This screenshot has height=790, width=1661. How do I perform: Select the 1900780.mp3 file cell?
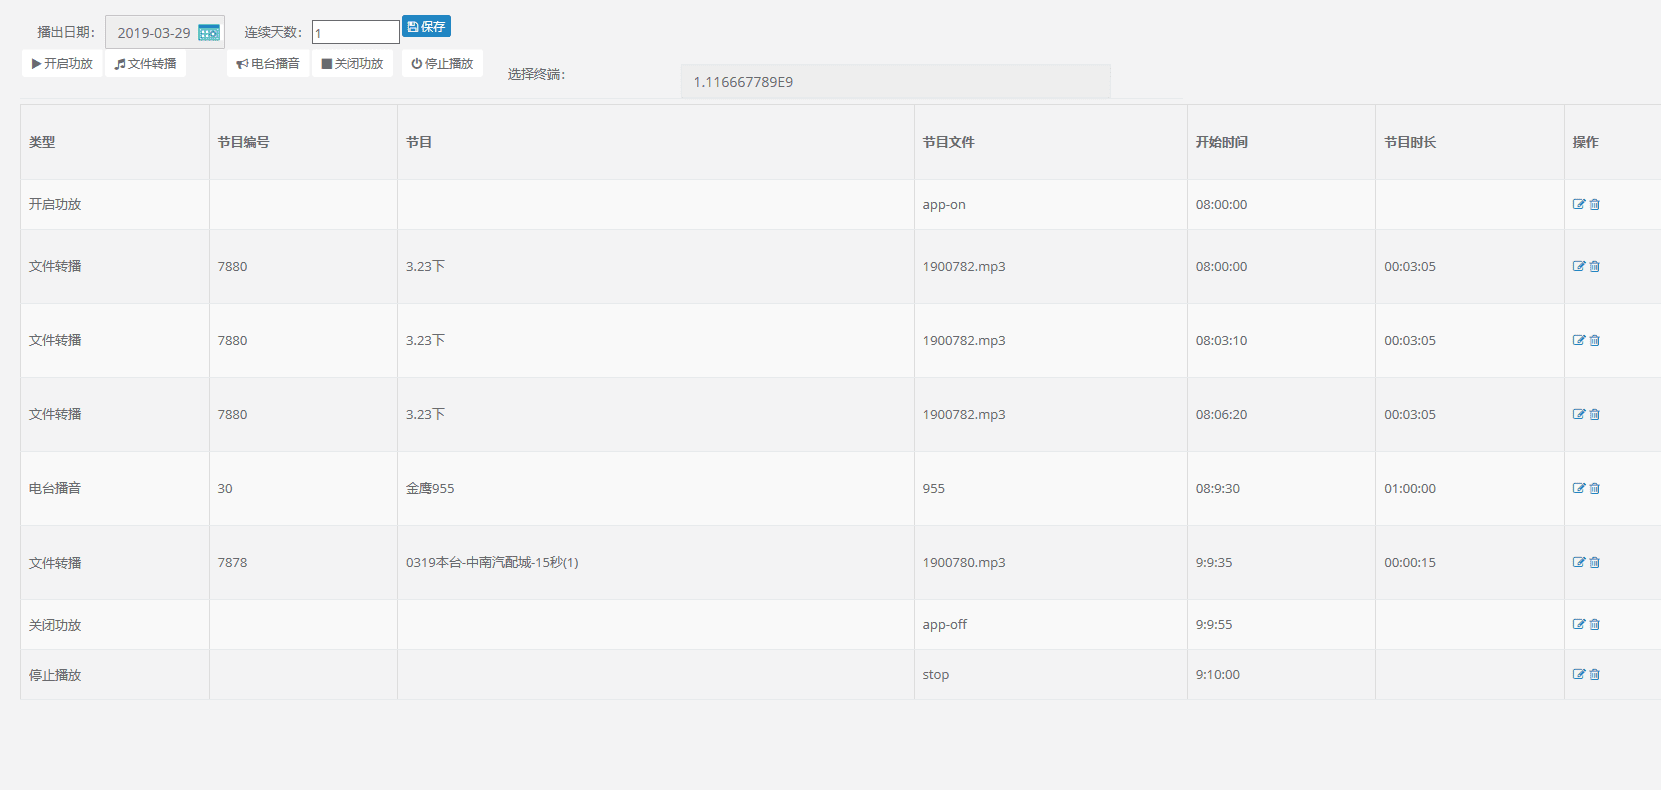pyautogui.click(x=1051, y=562)
